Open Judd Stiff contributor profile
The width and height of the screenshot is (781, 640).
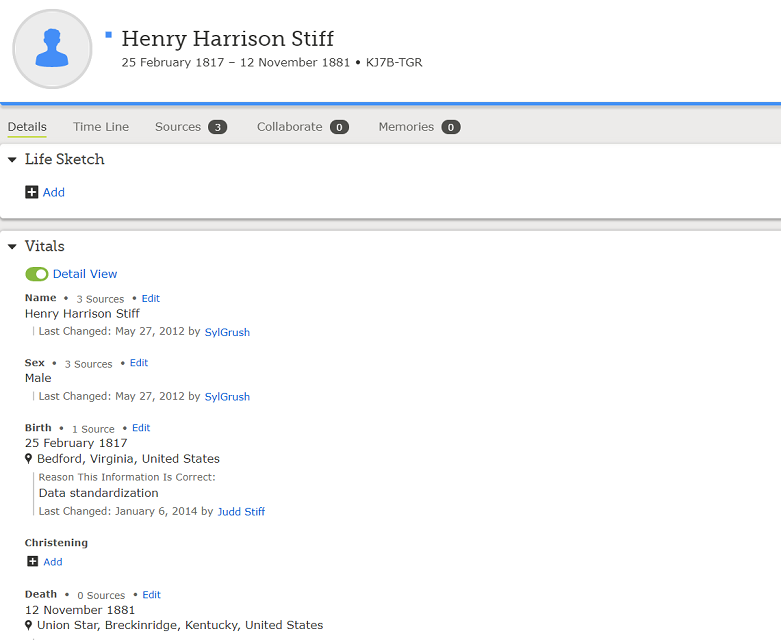[241, 511]
